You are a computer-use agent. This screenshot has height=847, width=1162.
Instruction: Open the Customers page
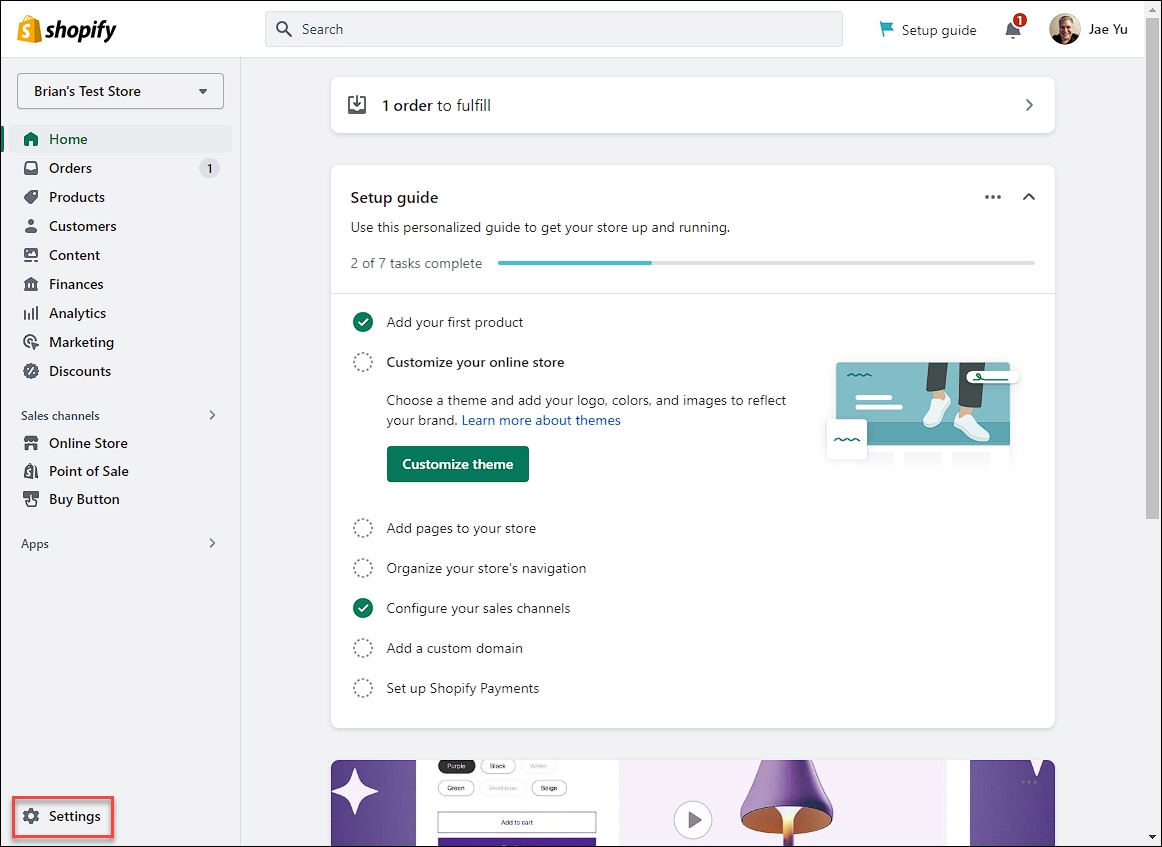tap(83, 226)
